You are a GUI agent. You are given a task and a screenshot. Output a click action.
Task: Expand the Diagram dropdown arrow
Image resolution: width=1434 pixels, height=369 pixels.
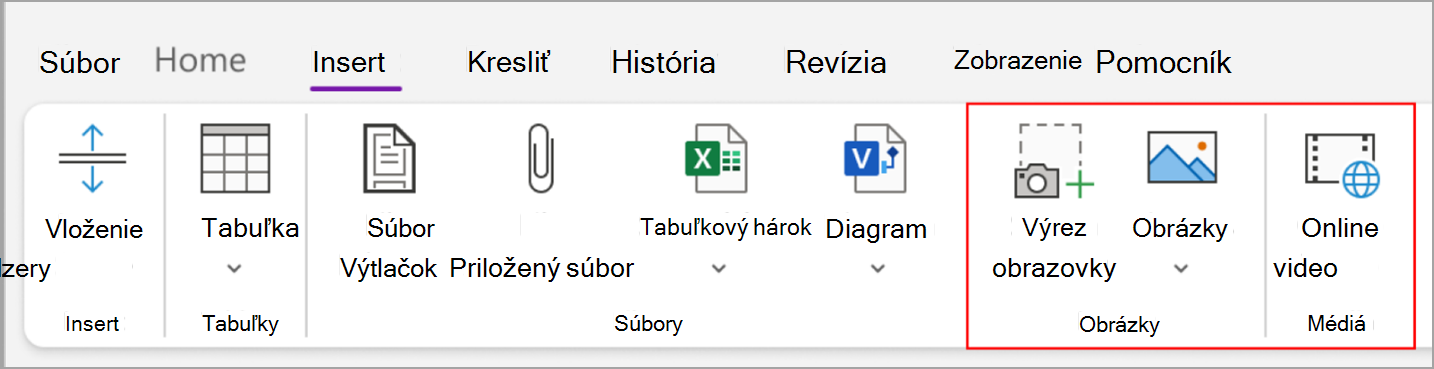point(877,268)
